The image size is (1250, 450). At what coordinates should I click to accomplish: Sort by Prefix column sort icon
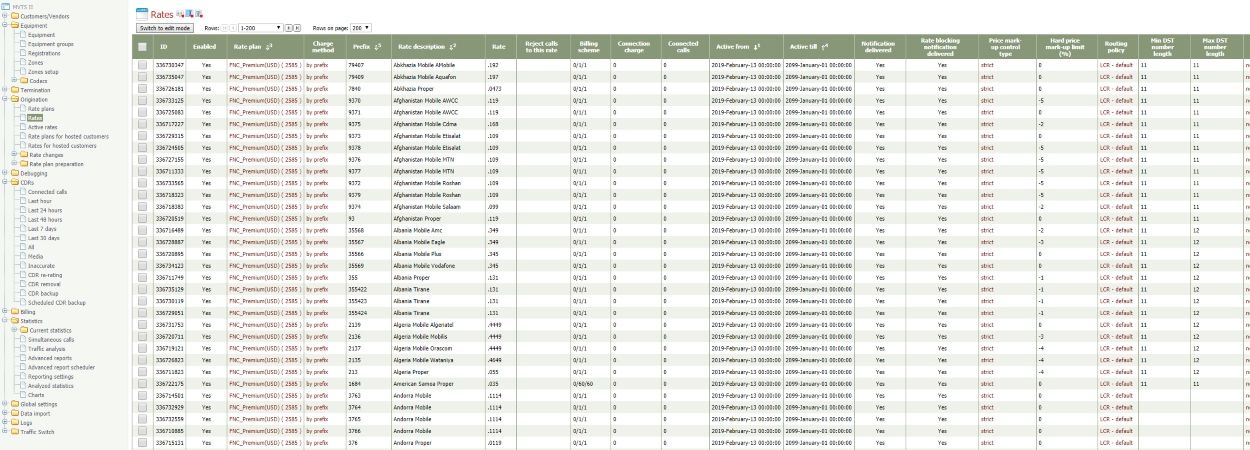376,47
